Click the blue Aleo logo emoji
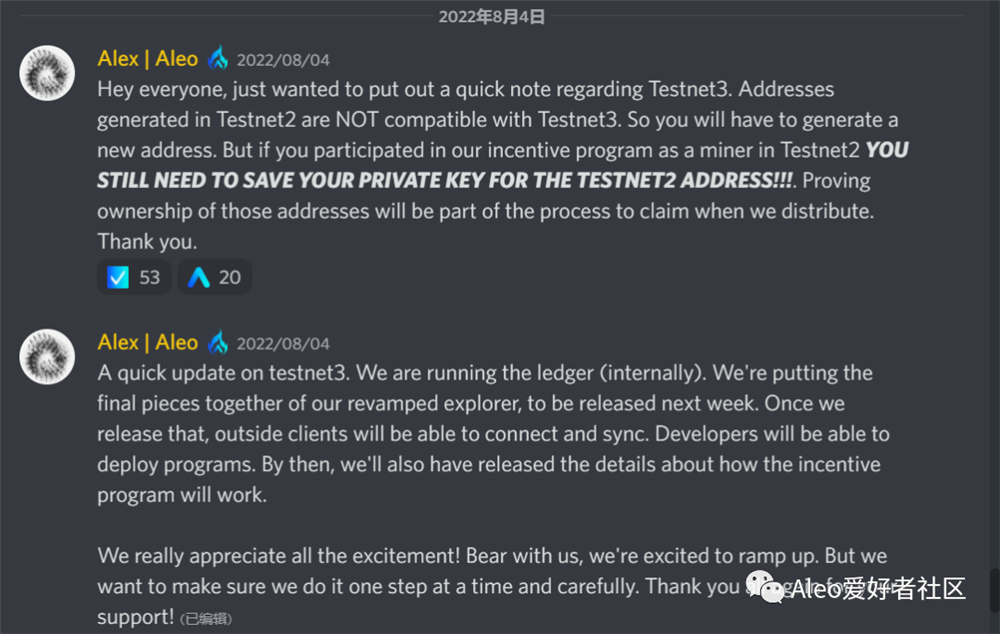This screenshot has height=634, width=1000. 198,277
